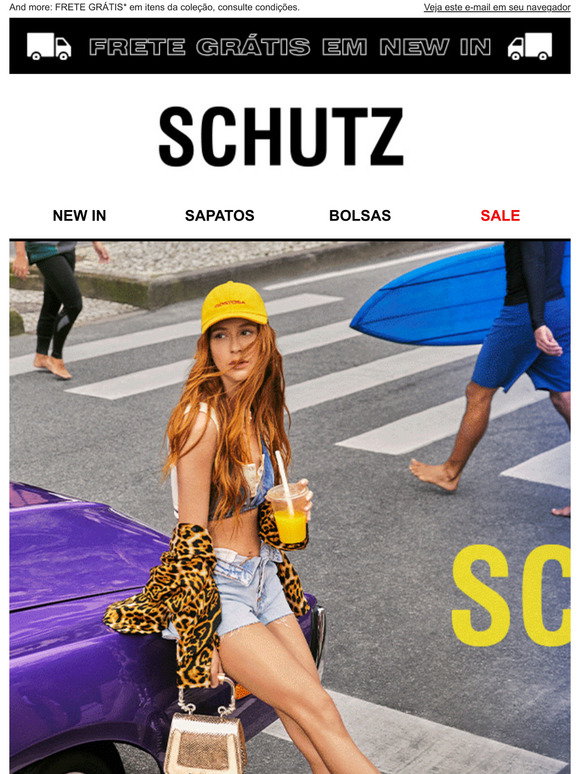Click the blue surfboard in the hero image
580x774 pixels.
click(x=429, y=301)
